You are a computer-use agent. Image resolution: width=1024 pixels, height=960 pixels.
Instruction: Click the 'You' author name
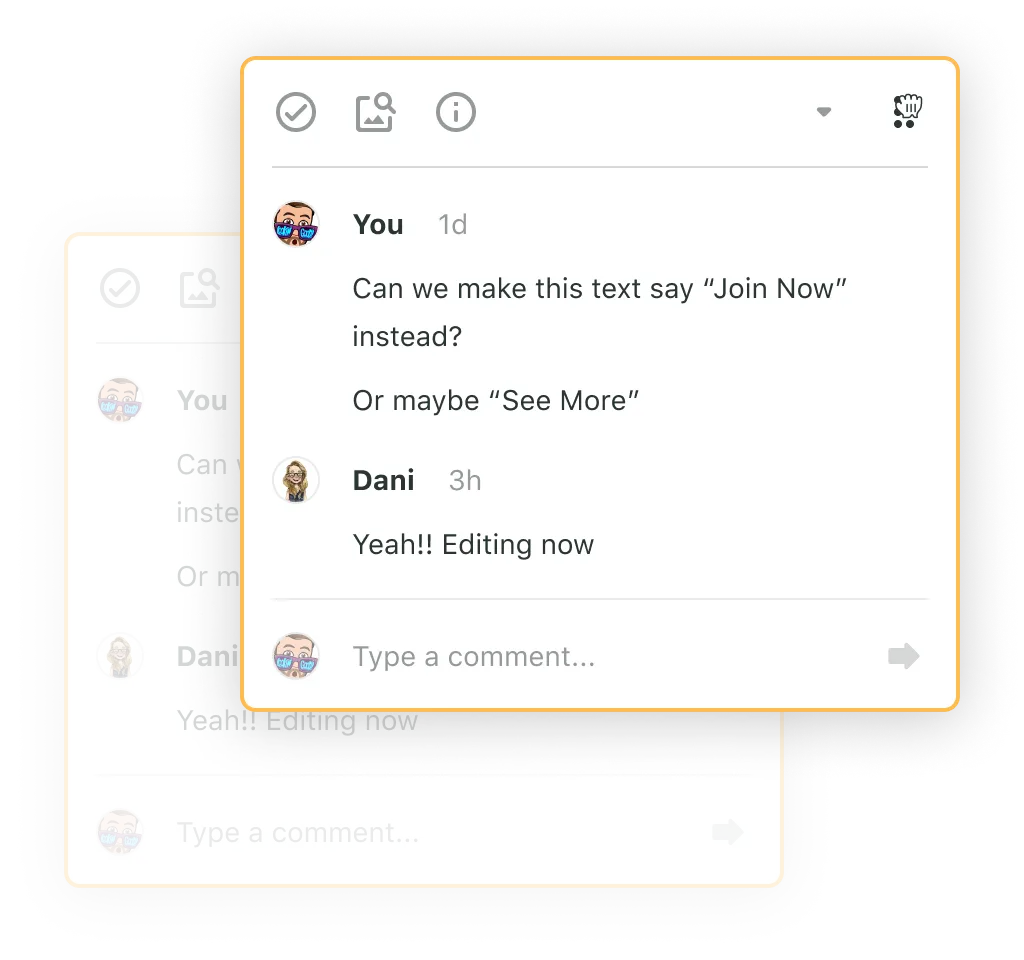tap(378, 225)
